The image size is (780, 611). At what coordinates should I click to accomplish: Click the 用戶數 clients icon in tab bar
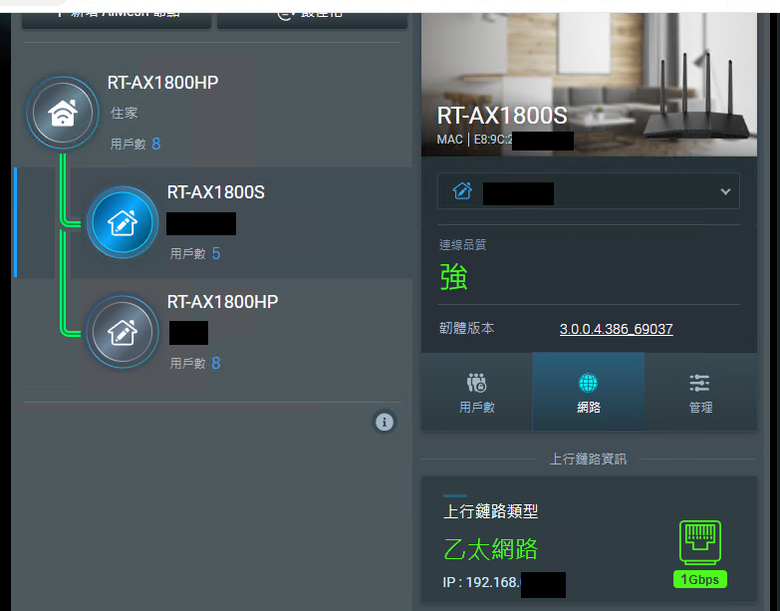click(x=477, y=383)
